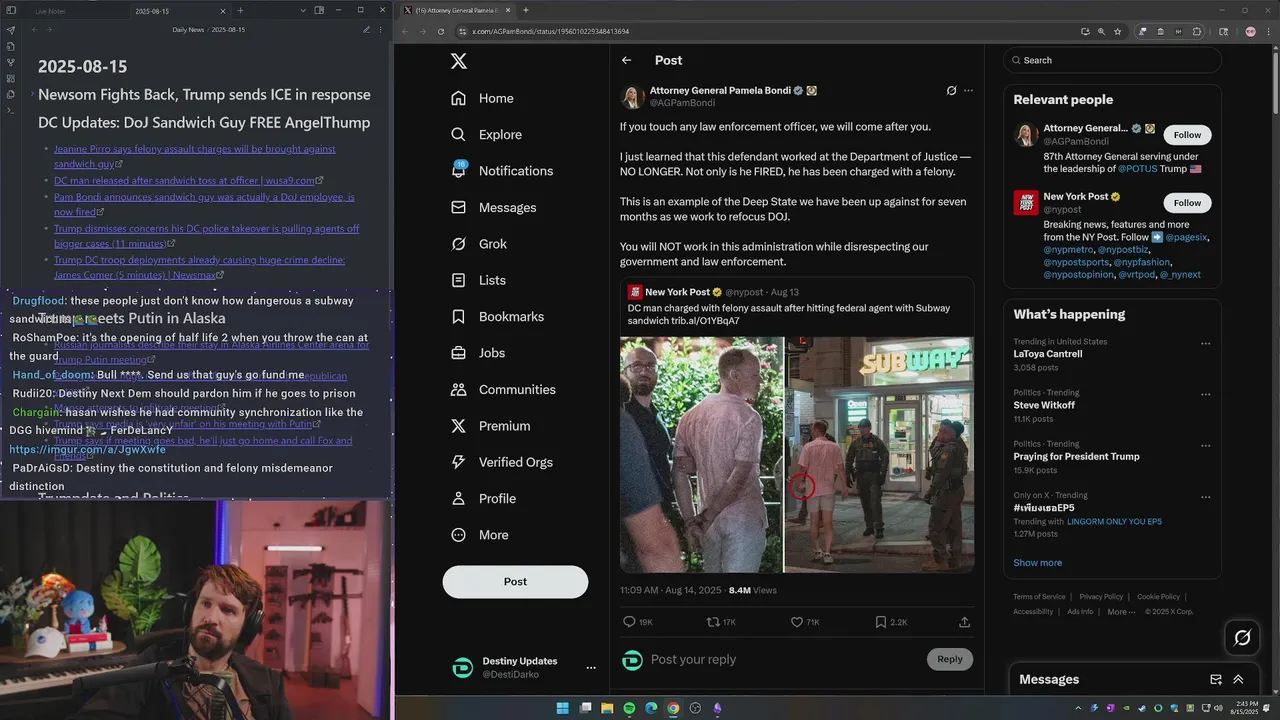This screenshot has width=1280, height=720.
Task: Open the graph view icon in notes ribbon
Action: 11,62
